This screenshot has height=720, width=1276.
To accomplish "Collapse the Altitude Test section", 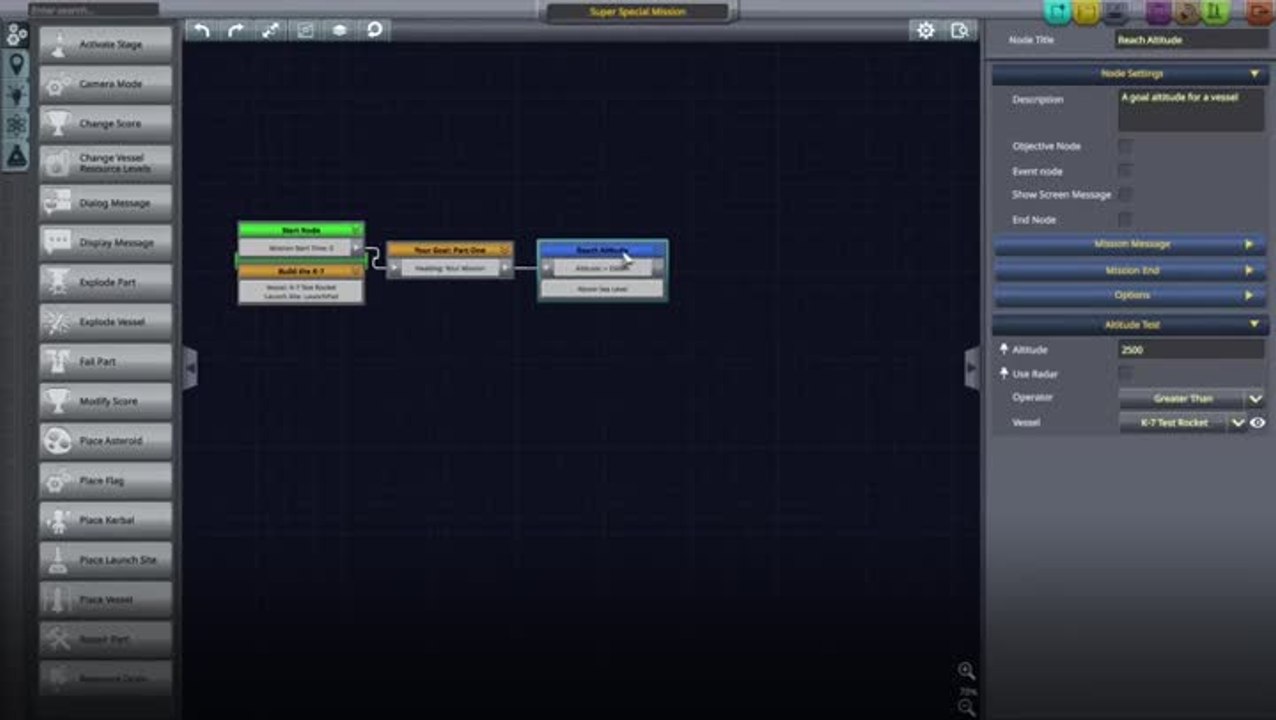I will (1130, 325).
